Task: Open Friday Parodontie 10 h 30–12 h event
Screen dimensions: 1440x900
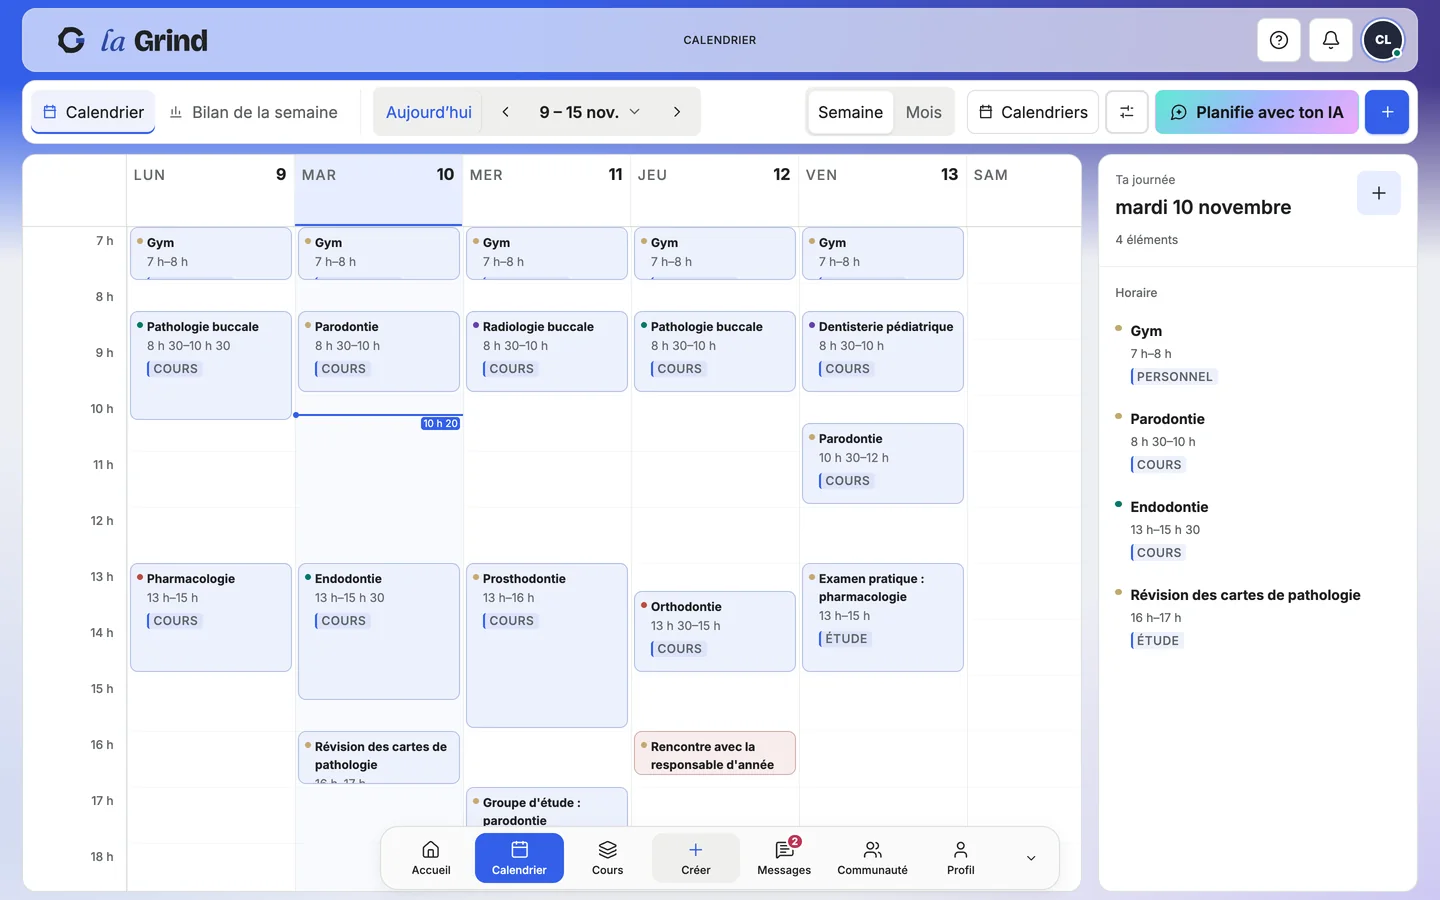Action: pos(883,463)
